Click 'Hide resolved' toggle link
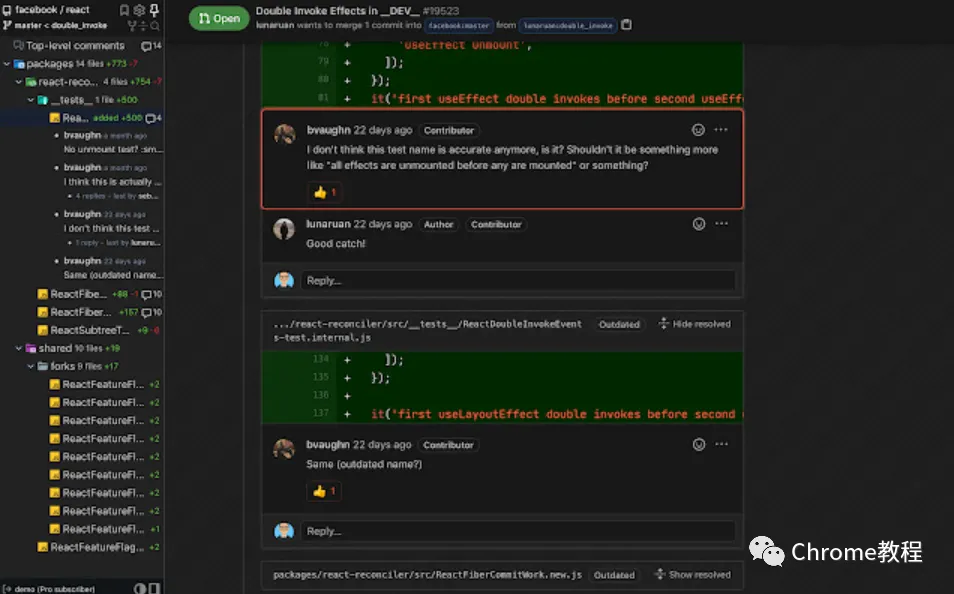 pyautogui.click(x=694, y=324)
